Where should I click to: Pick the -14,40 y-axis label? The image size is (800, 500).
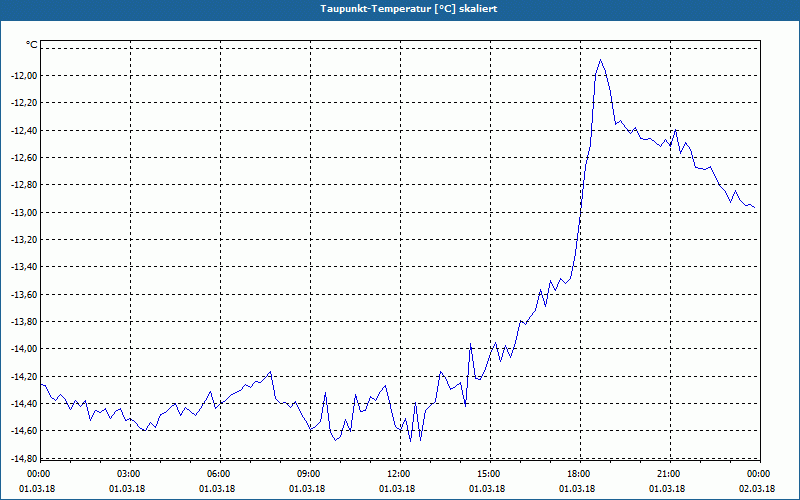(x=25, y=404)
